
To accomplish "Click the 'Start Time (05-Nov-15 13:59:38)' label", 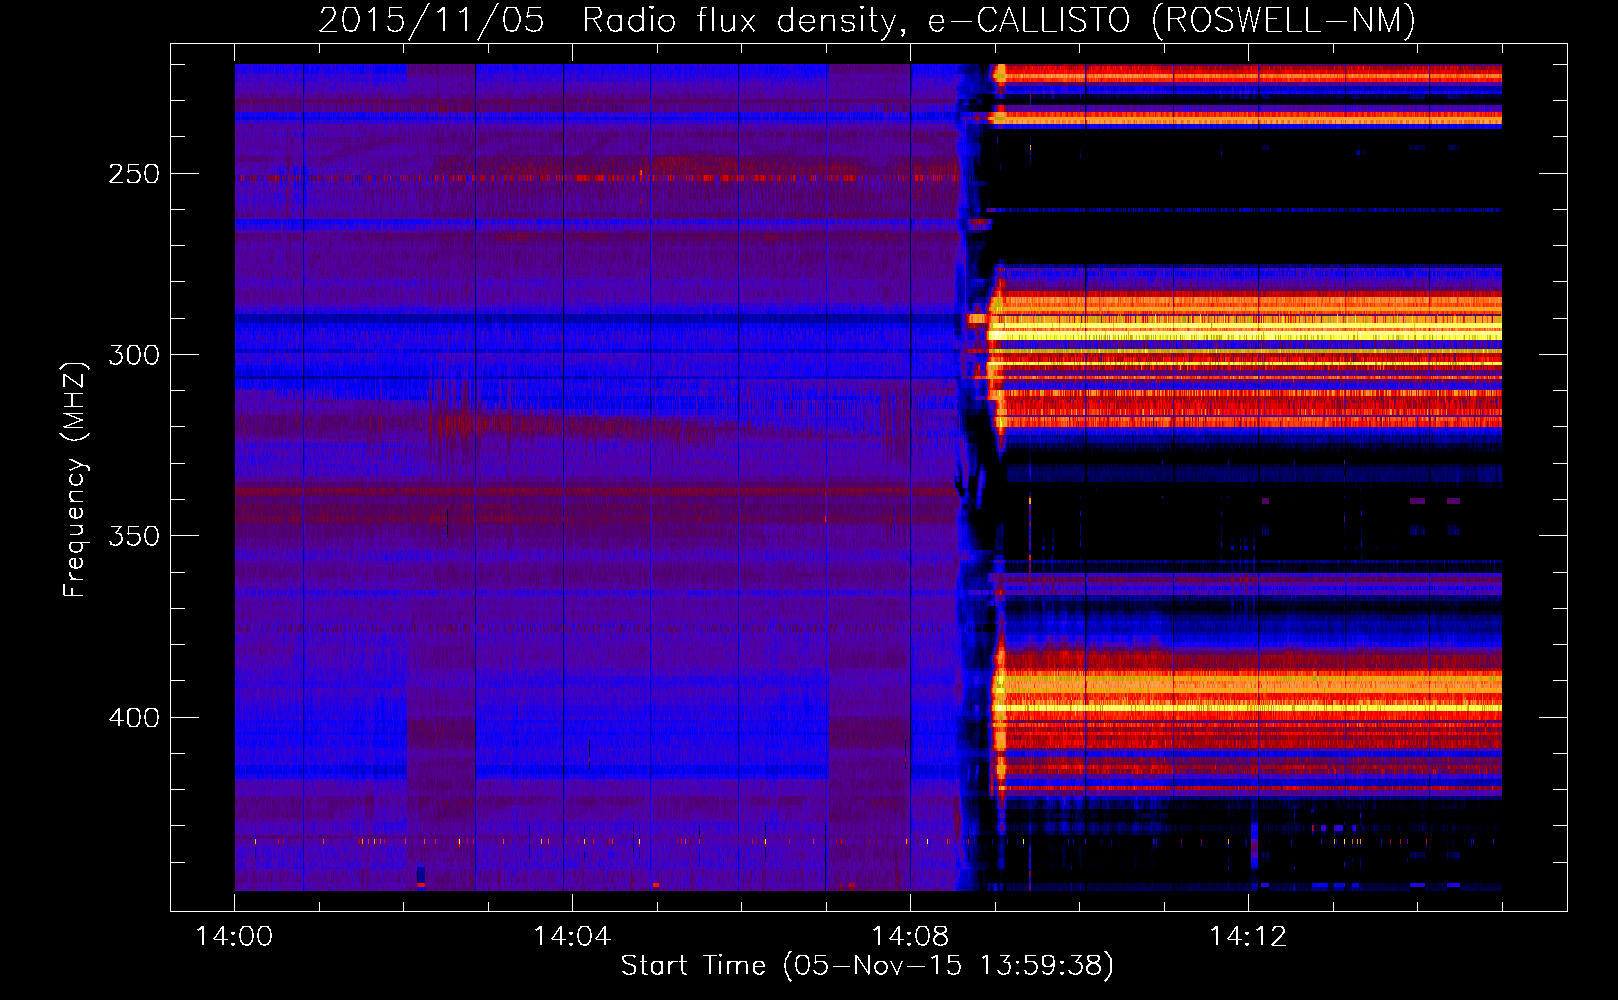I will tap(867, 966).
